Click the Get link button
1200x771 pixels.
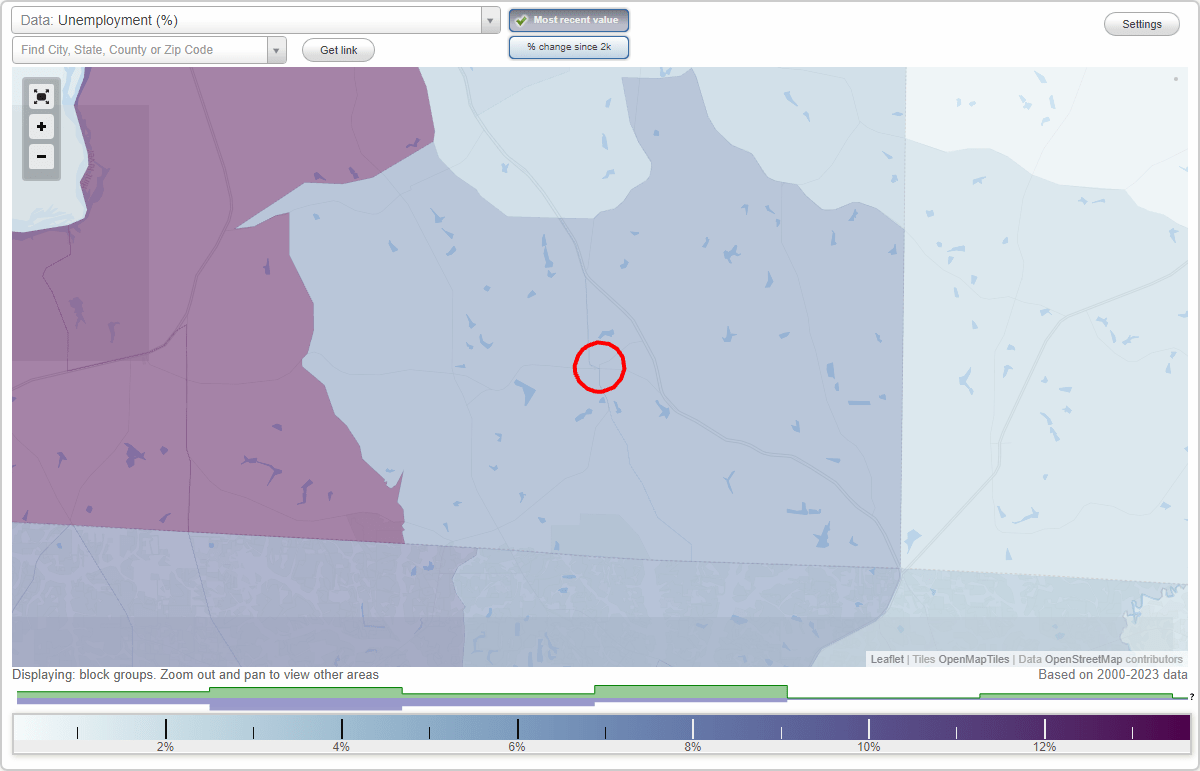338,50
